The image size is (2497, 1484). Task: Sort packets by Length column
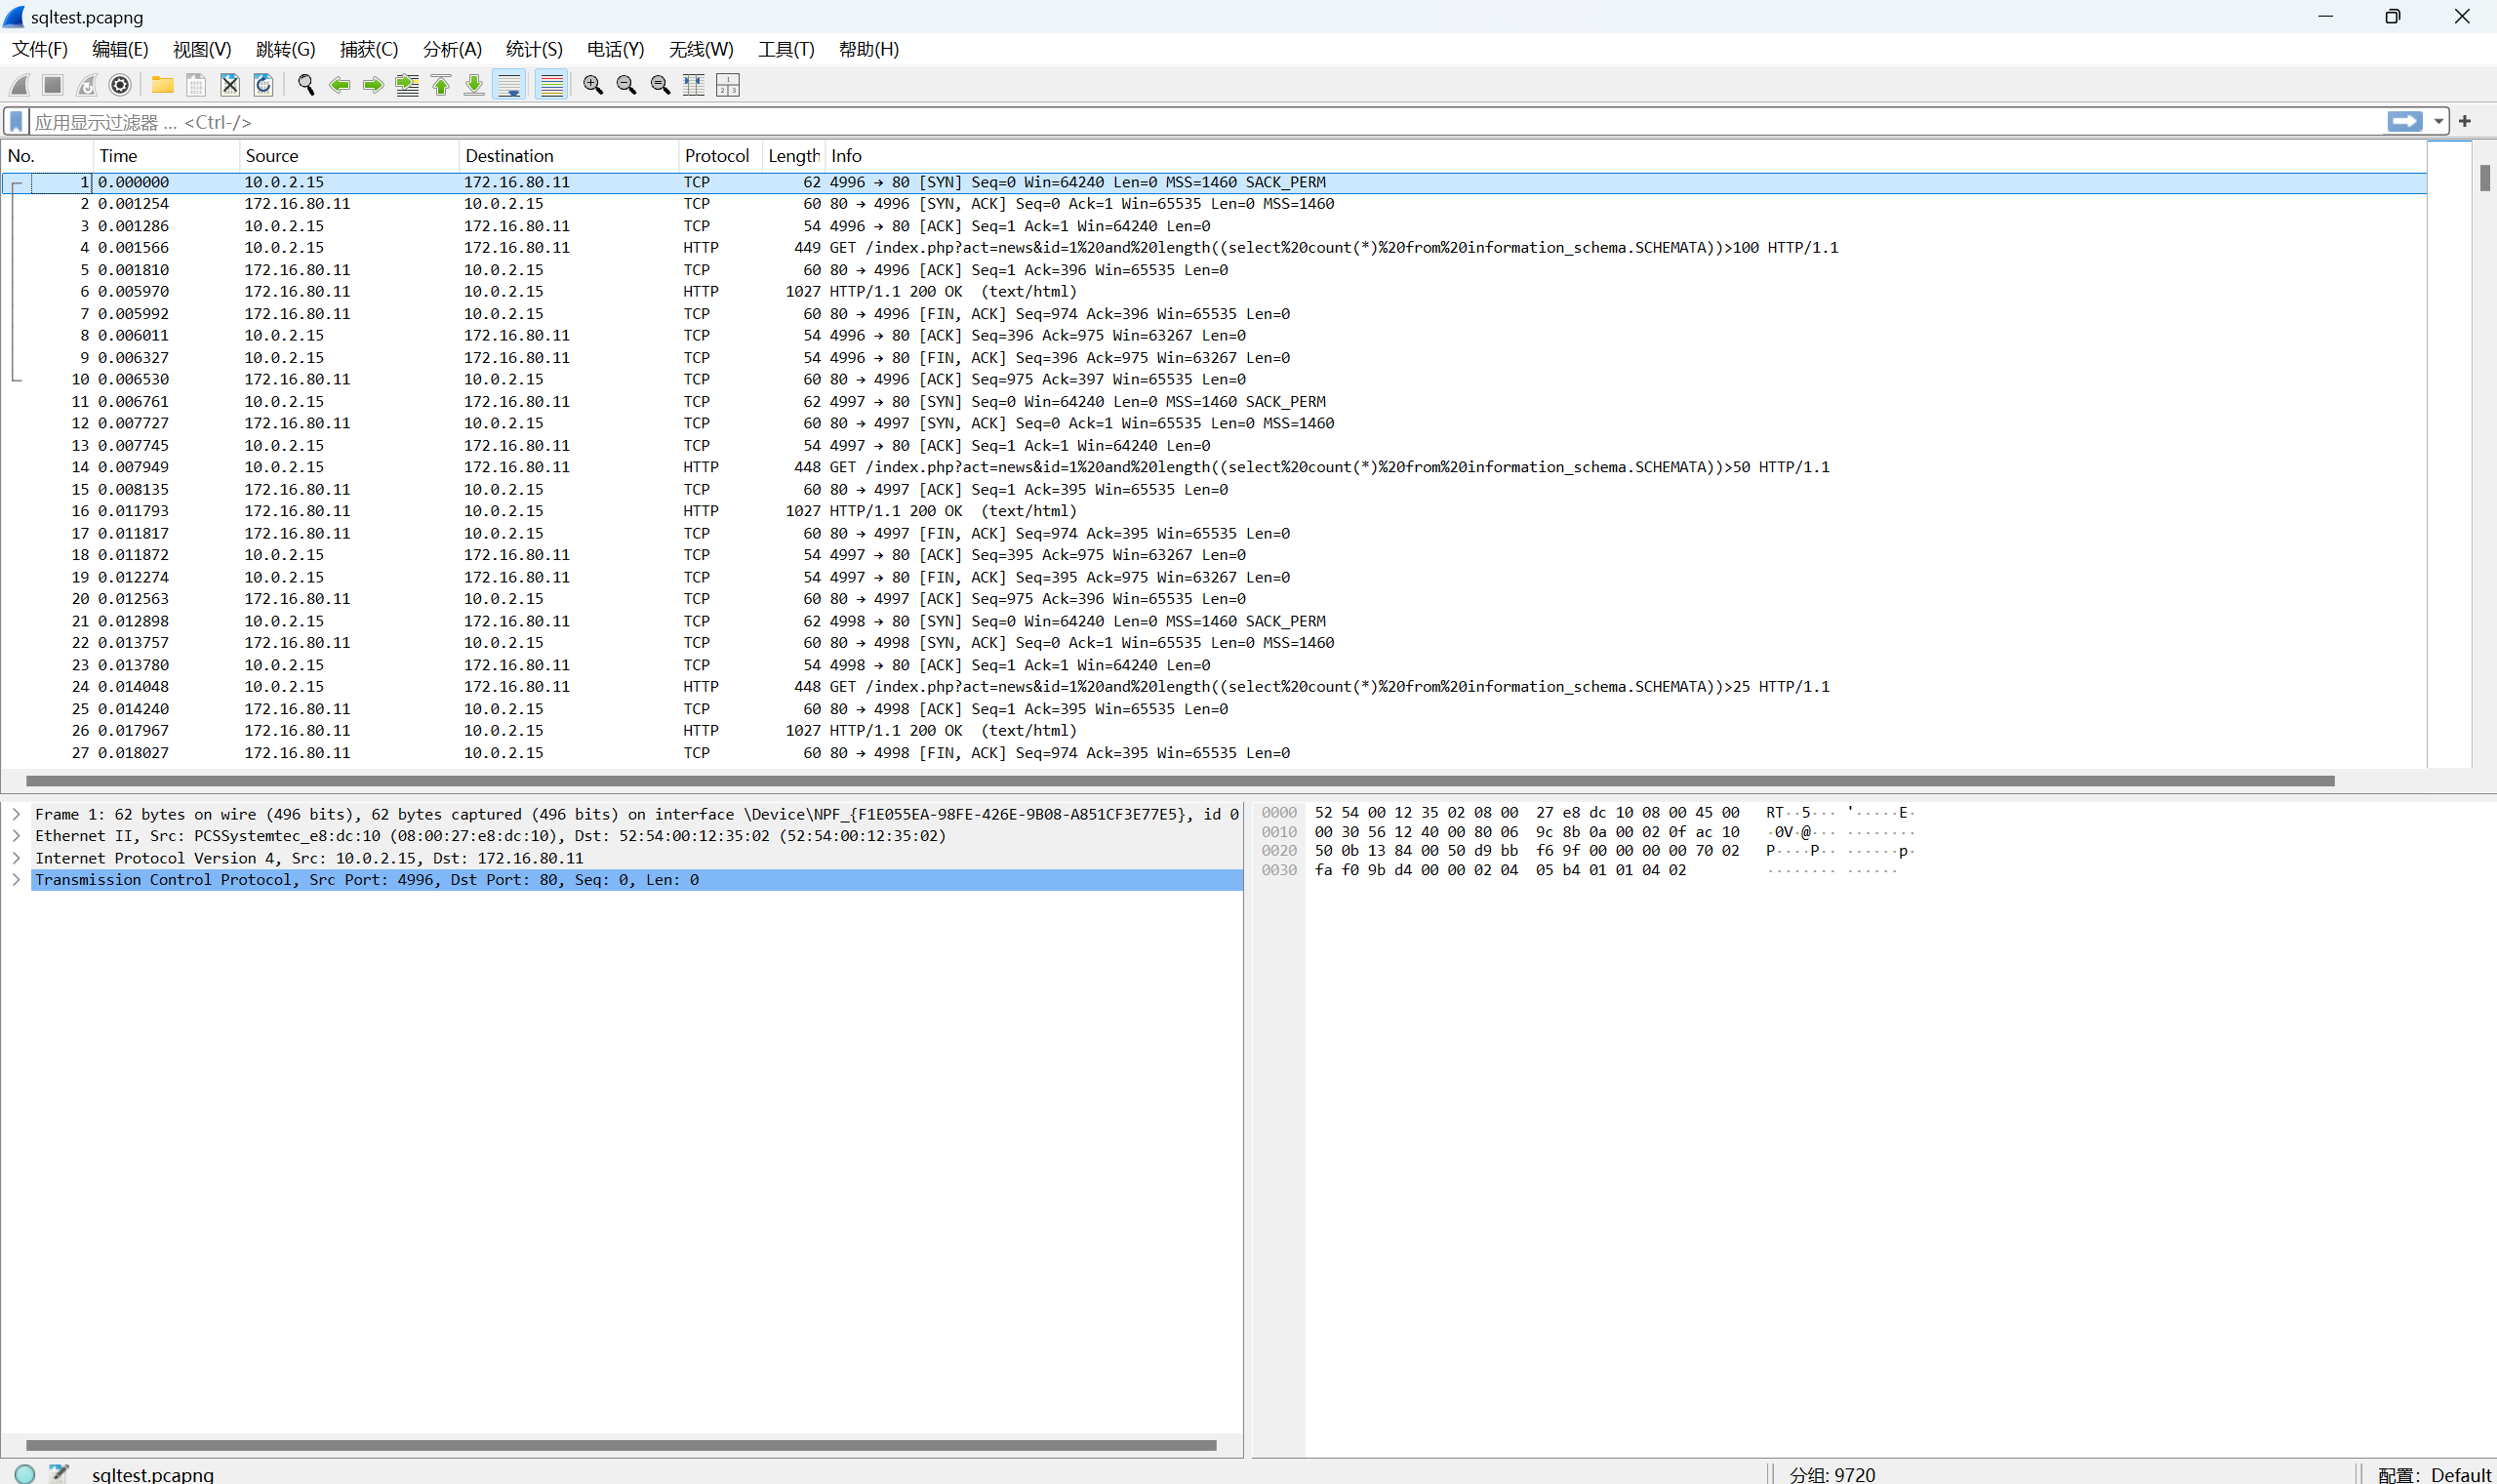click(x=793, y=156)
